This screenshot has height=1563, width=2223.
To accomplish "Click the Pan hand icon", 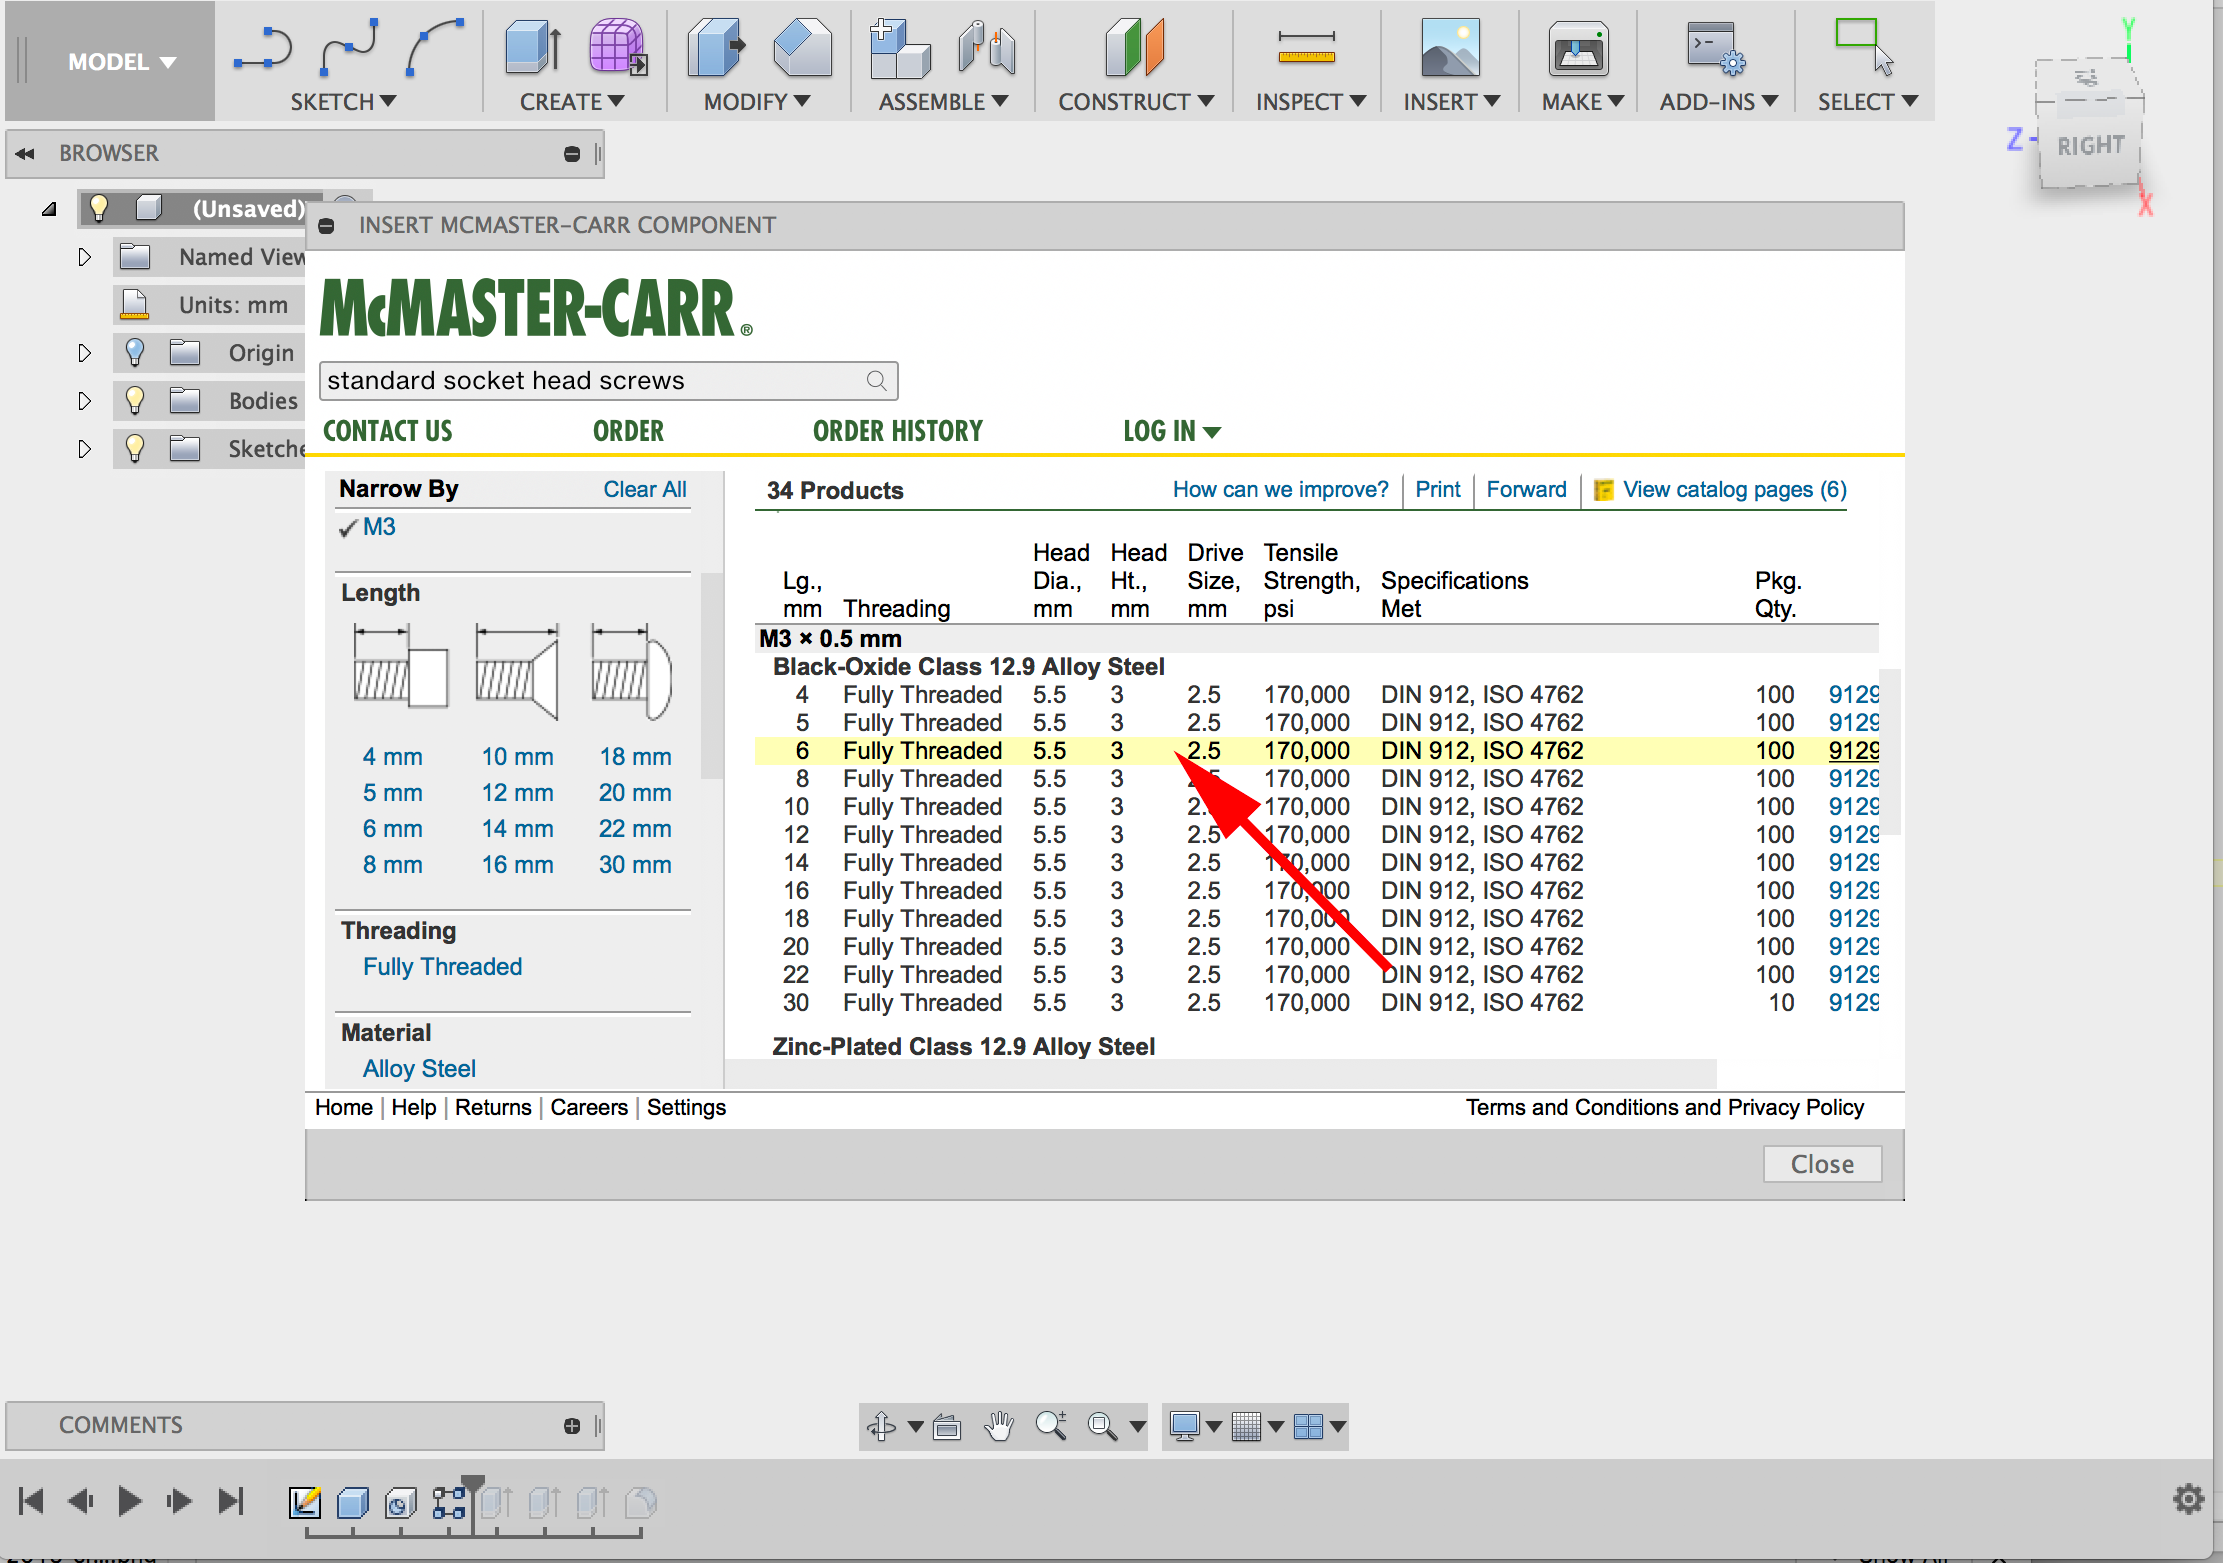I will click(x=998, y=1426).
